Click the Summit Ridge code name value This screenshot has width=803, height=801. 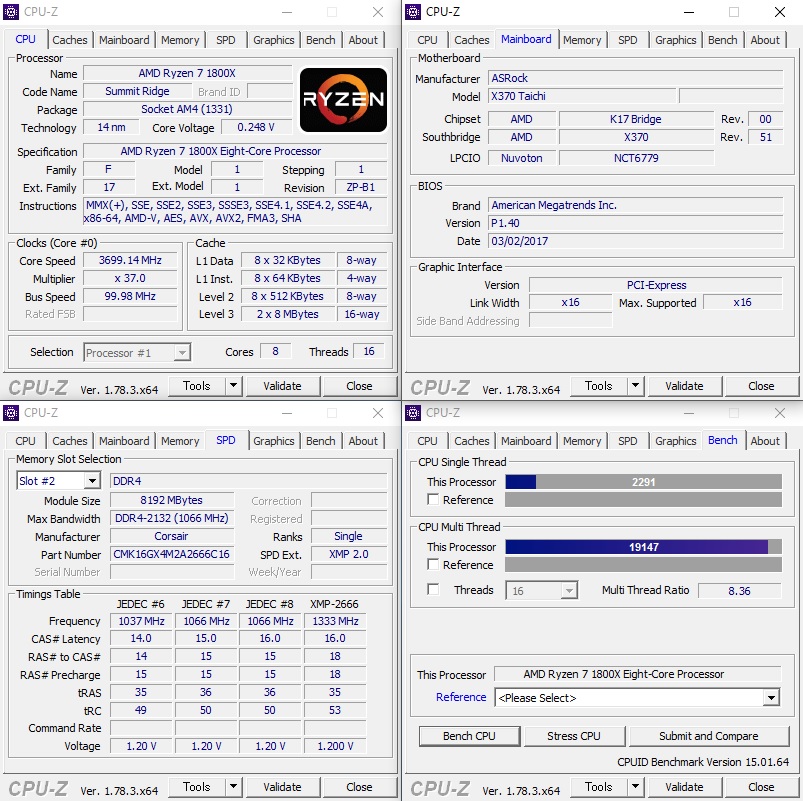[137, 91]
